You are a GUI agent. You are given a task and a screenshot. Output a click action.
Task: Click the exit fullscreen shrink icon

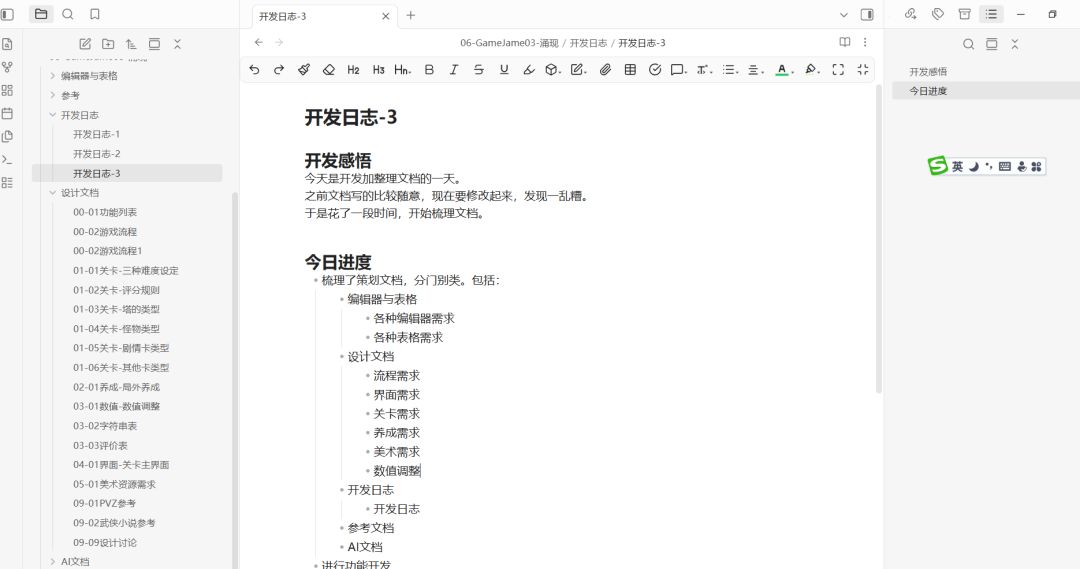[862, 70]
